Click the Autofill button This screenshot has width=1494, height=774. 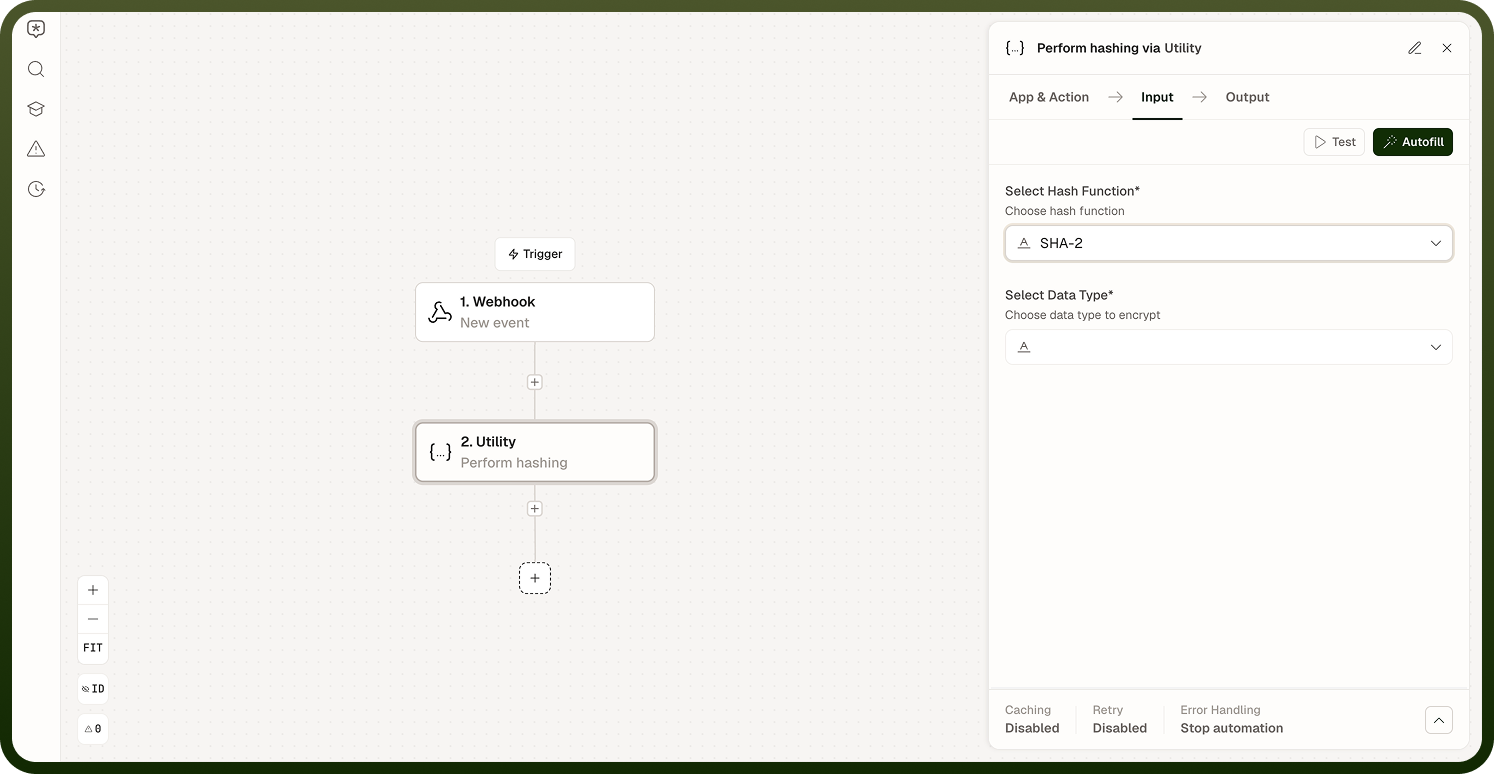point(1412,142)
